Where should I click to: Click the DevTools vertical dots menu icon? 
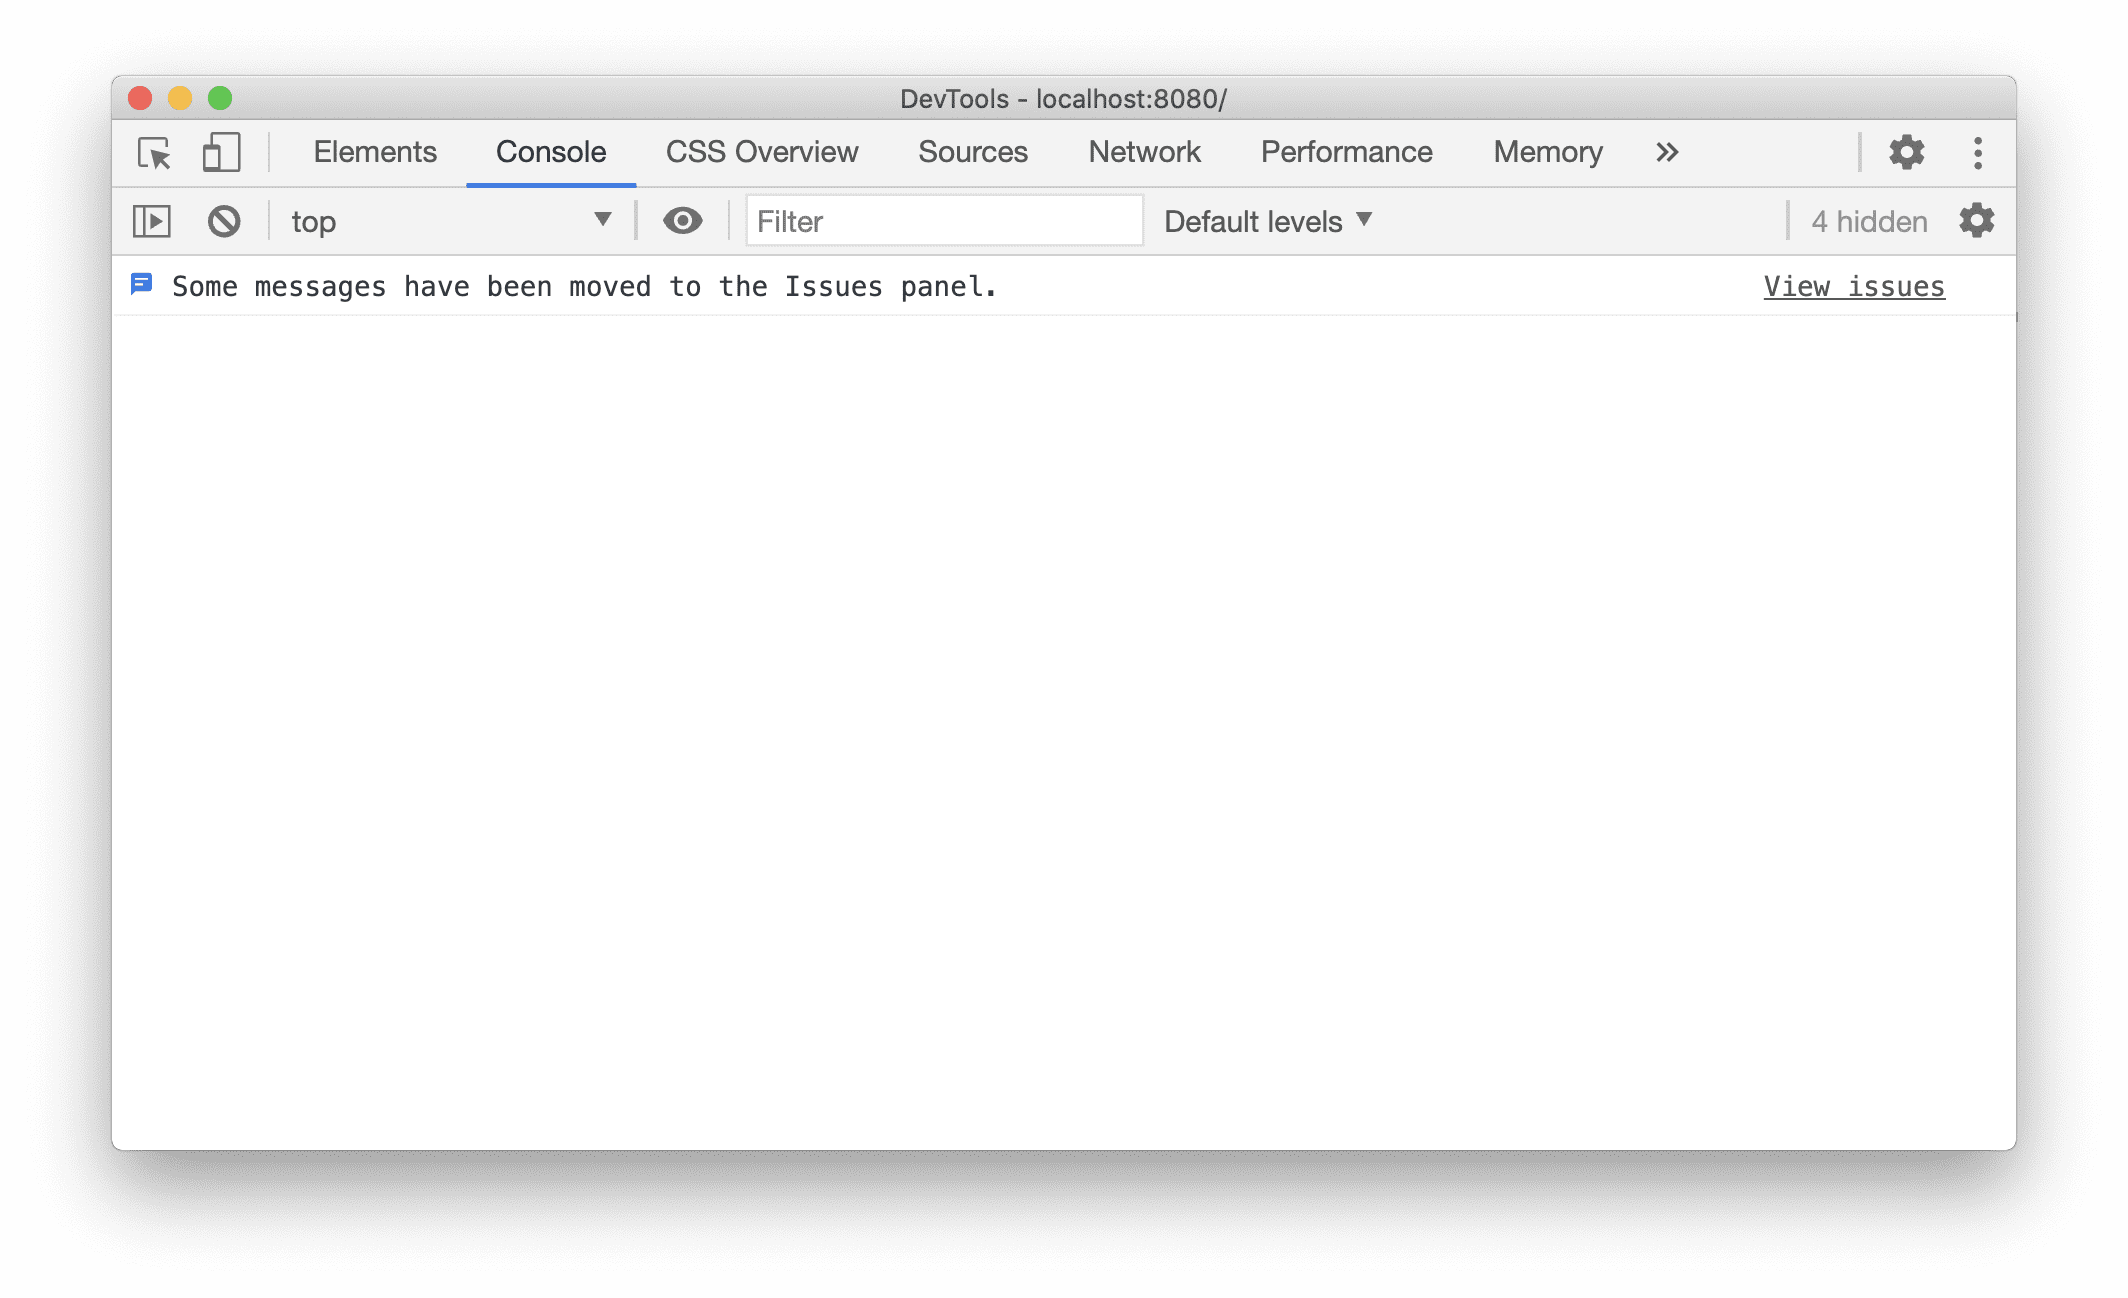(x=1976, y=152)
